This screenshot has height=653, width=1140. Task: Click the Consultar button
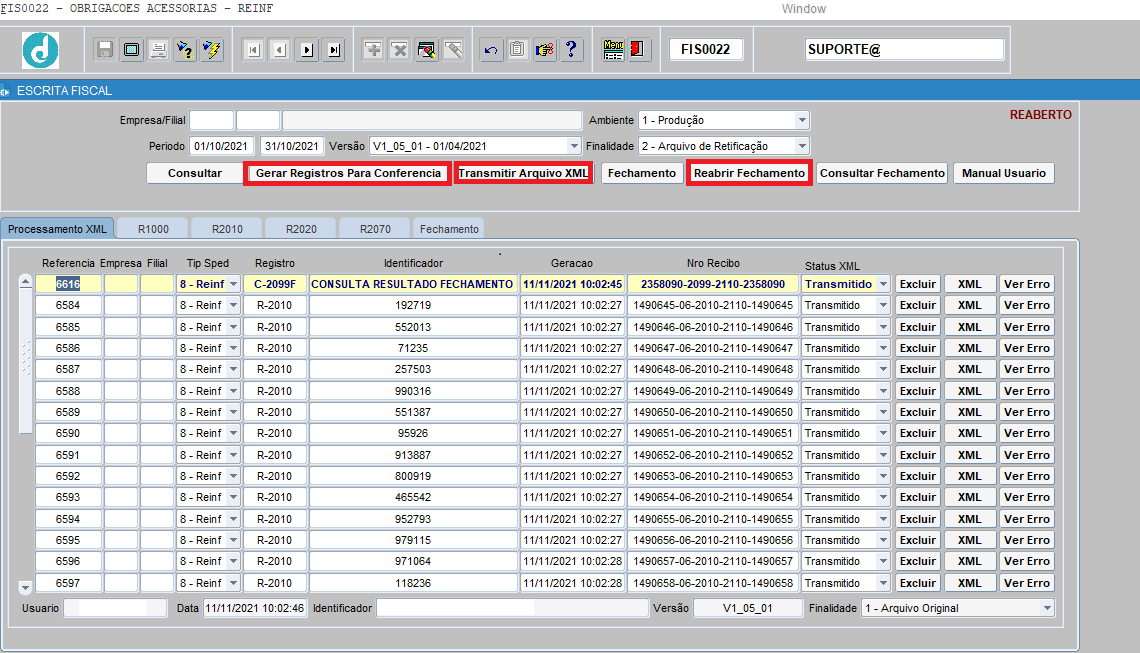coord(195,173)
